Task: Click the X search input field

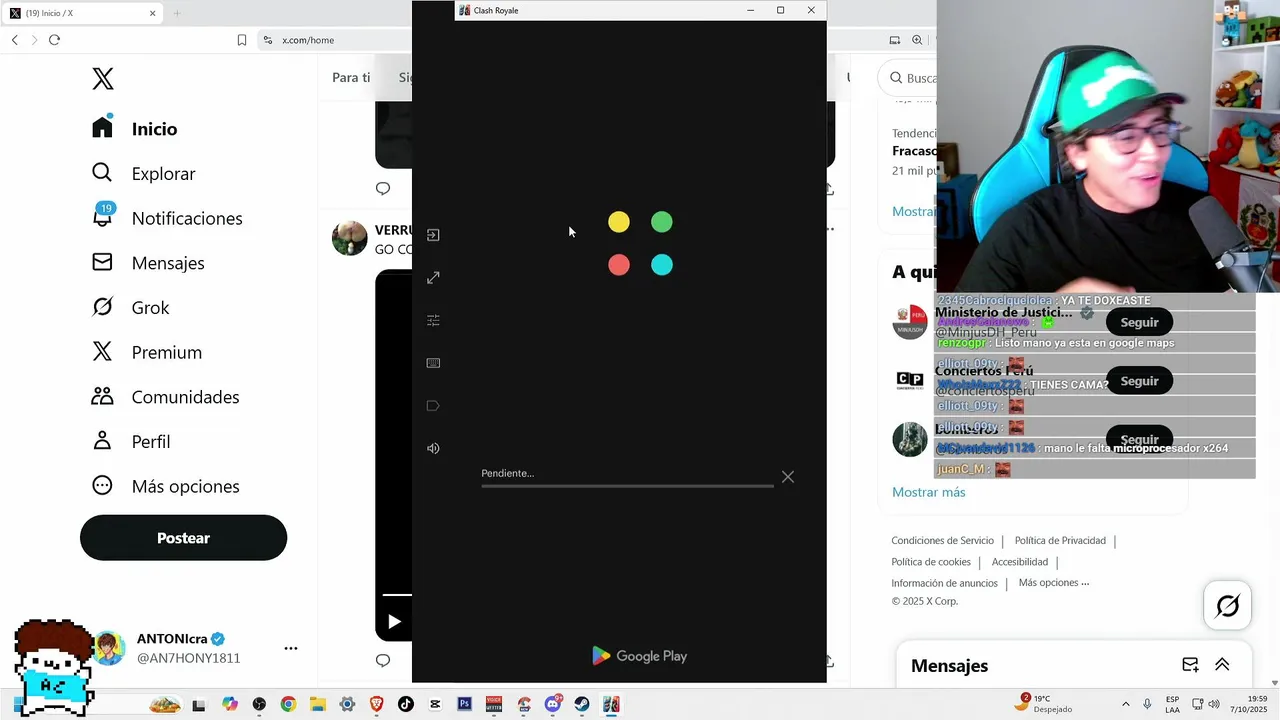Action: [x=908, y=78]
